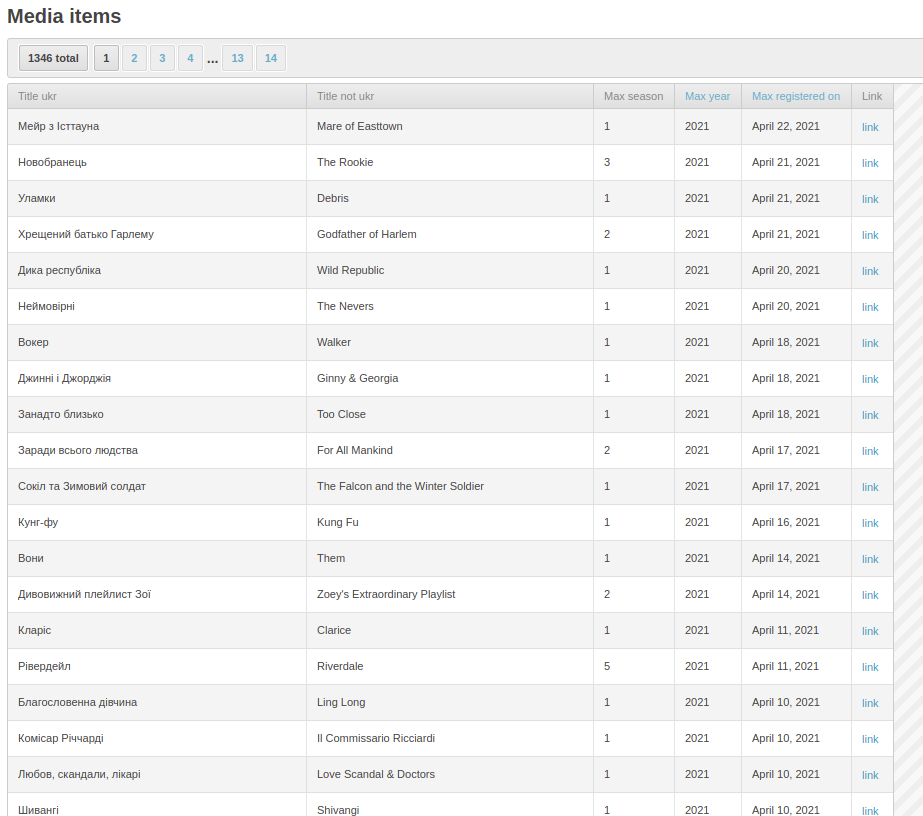This screenshot has height=816, width=923.
Task: Follow Il Commissario Ricciardi link
Action: pyautogui.click(x=870, y=739)
